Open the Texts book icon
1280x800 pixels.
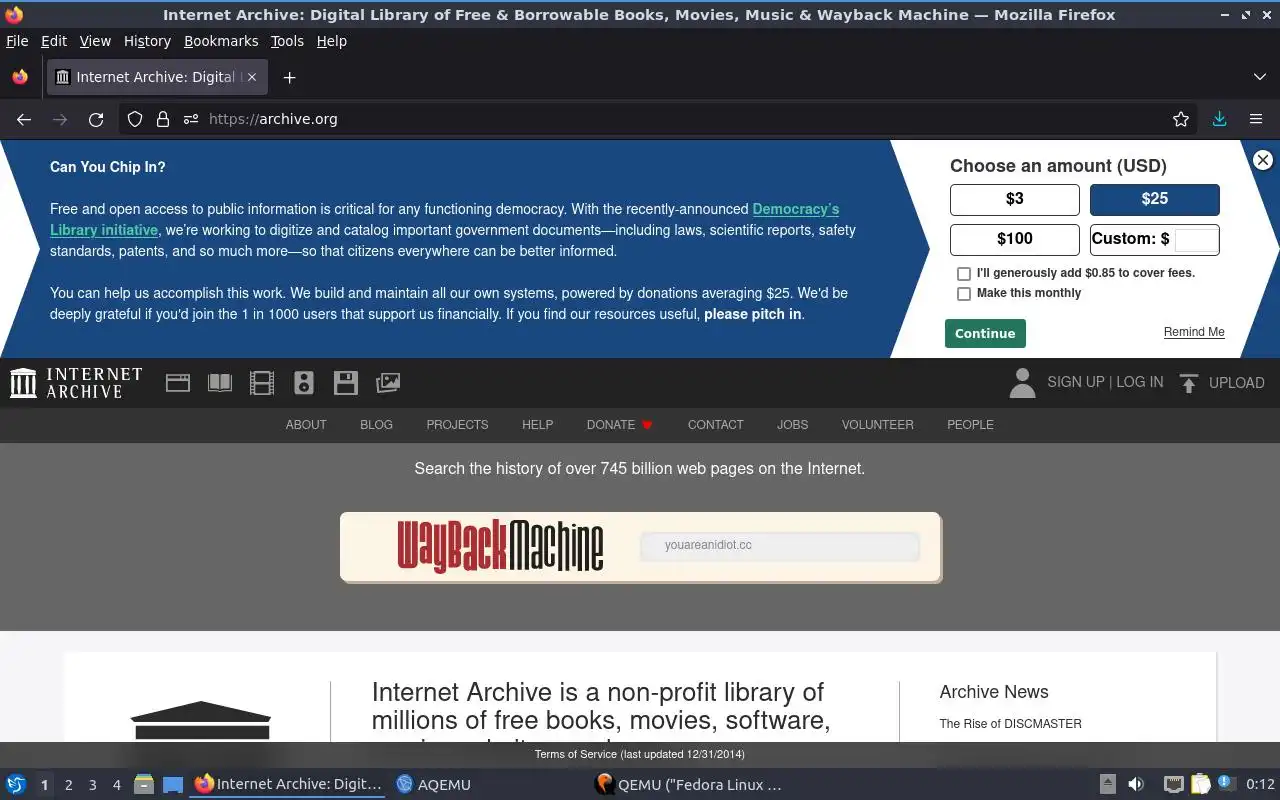220,382
